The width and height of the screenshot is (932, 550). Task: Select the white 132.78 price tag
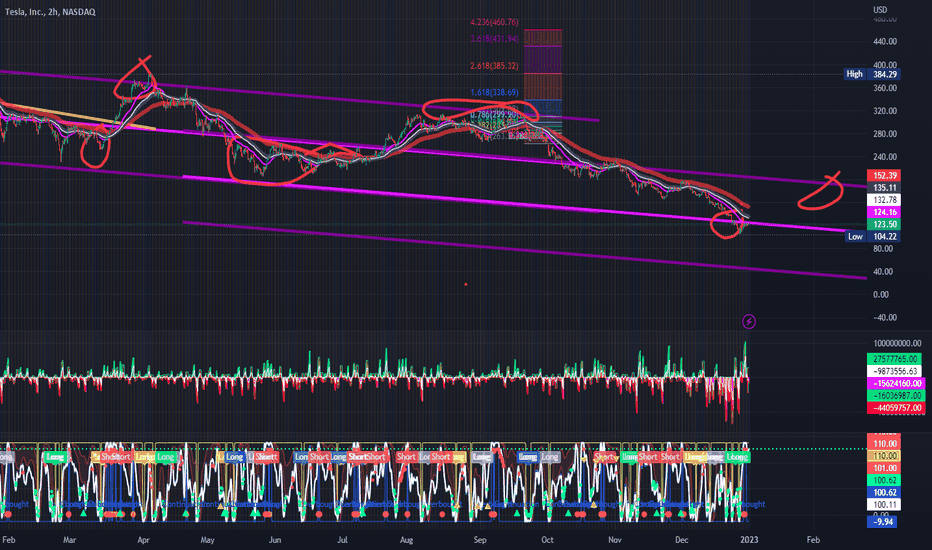[884, 200]
